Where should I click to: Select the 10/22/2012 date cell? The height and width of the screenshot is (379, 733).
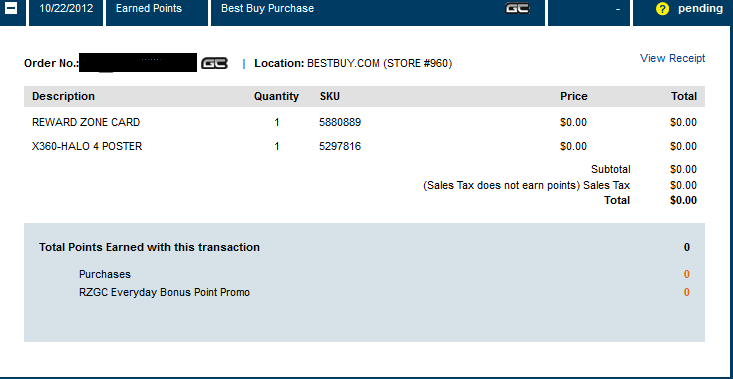pos(66,8)
